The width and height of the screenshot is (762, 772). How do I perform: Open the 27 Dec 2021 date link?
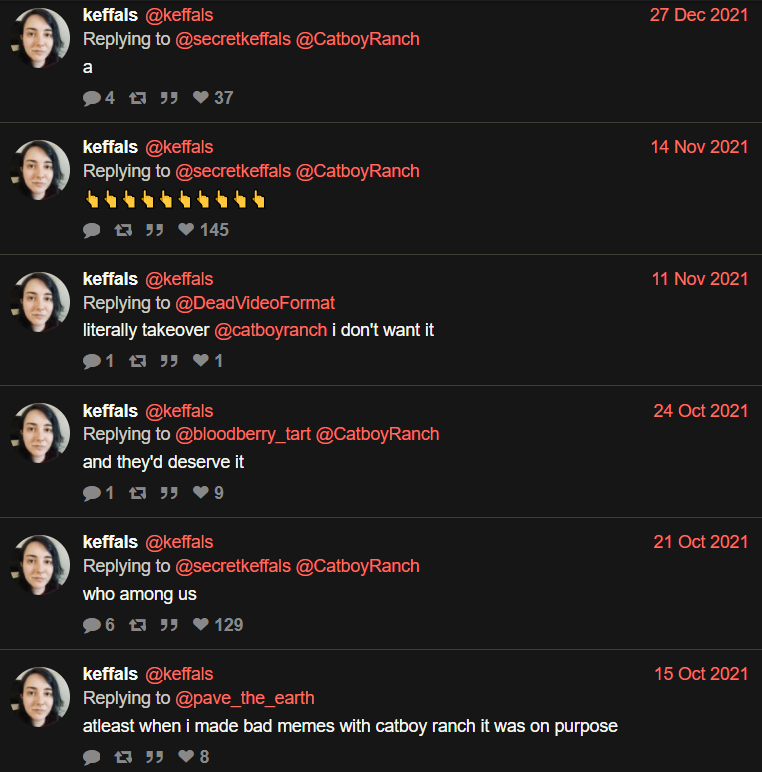coord(698,15)
